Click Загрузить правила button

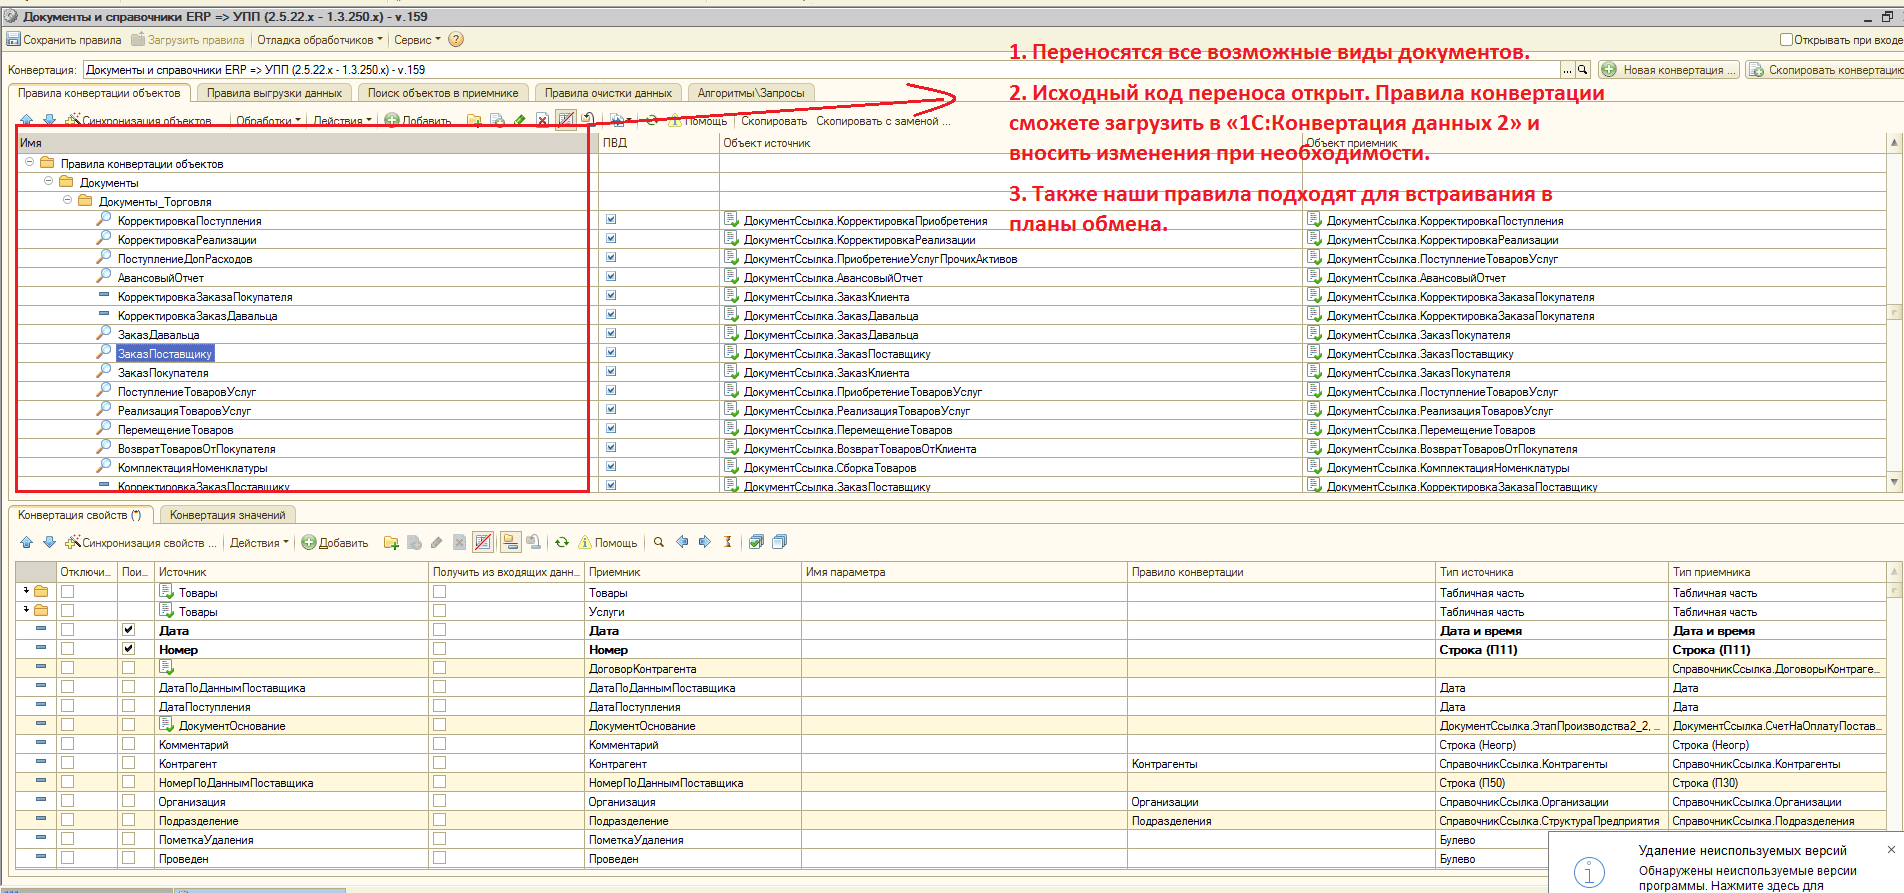click(x=188, y=40)
